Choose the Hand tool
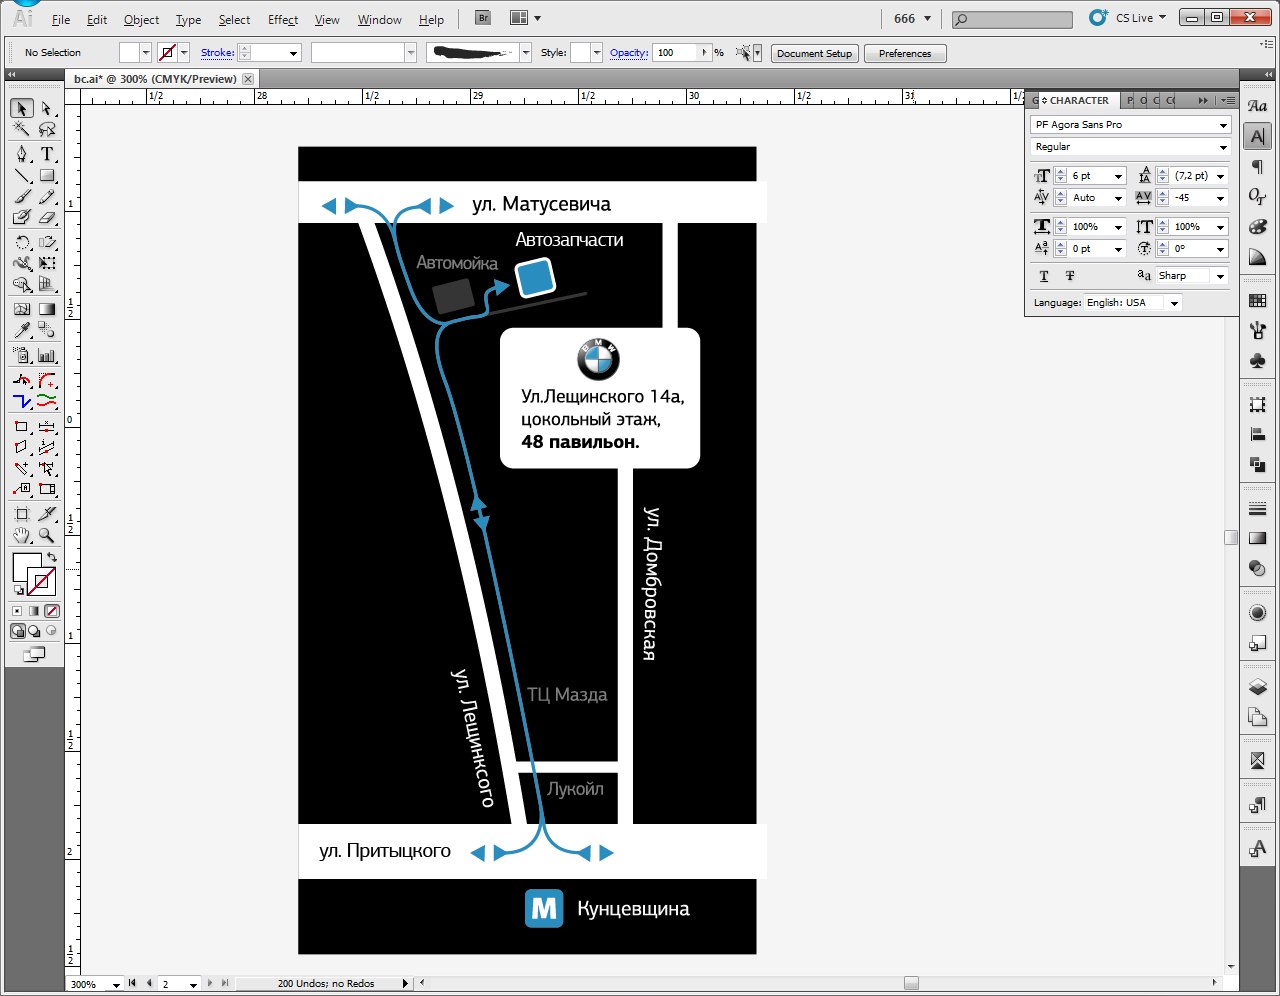1280x996 pixels. (x=22, y=536)
